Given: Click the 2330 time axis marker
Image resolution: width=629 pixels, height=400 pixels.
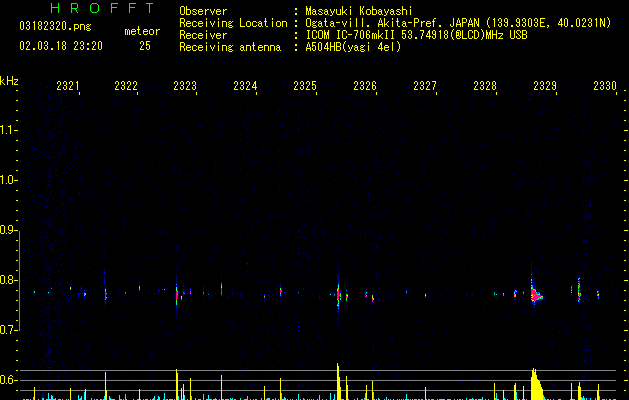Looking at the screenshot, I should [605, 85].
